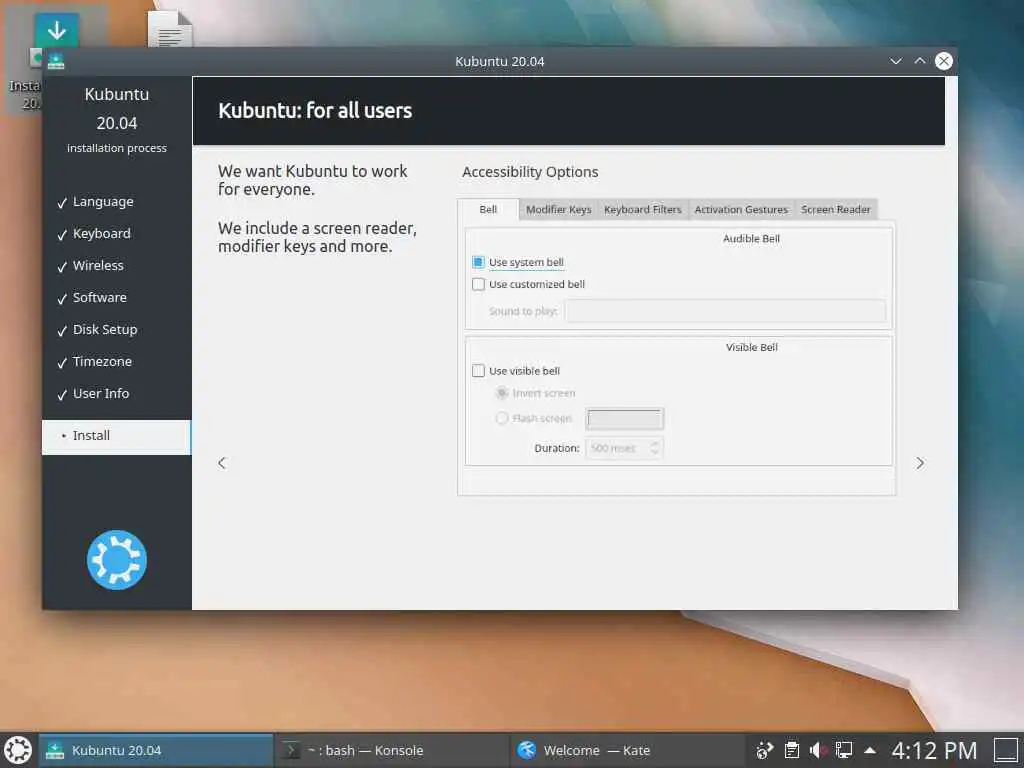The height and width of the screenshot is (768, 1024).
Task: Switch to the Modifier Keys tab
Action: click(558, 210)
